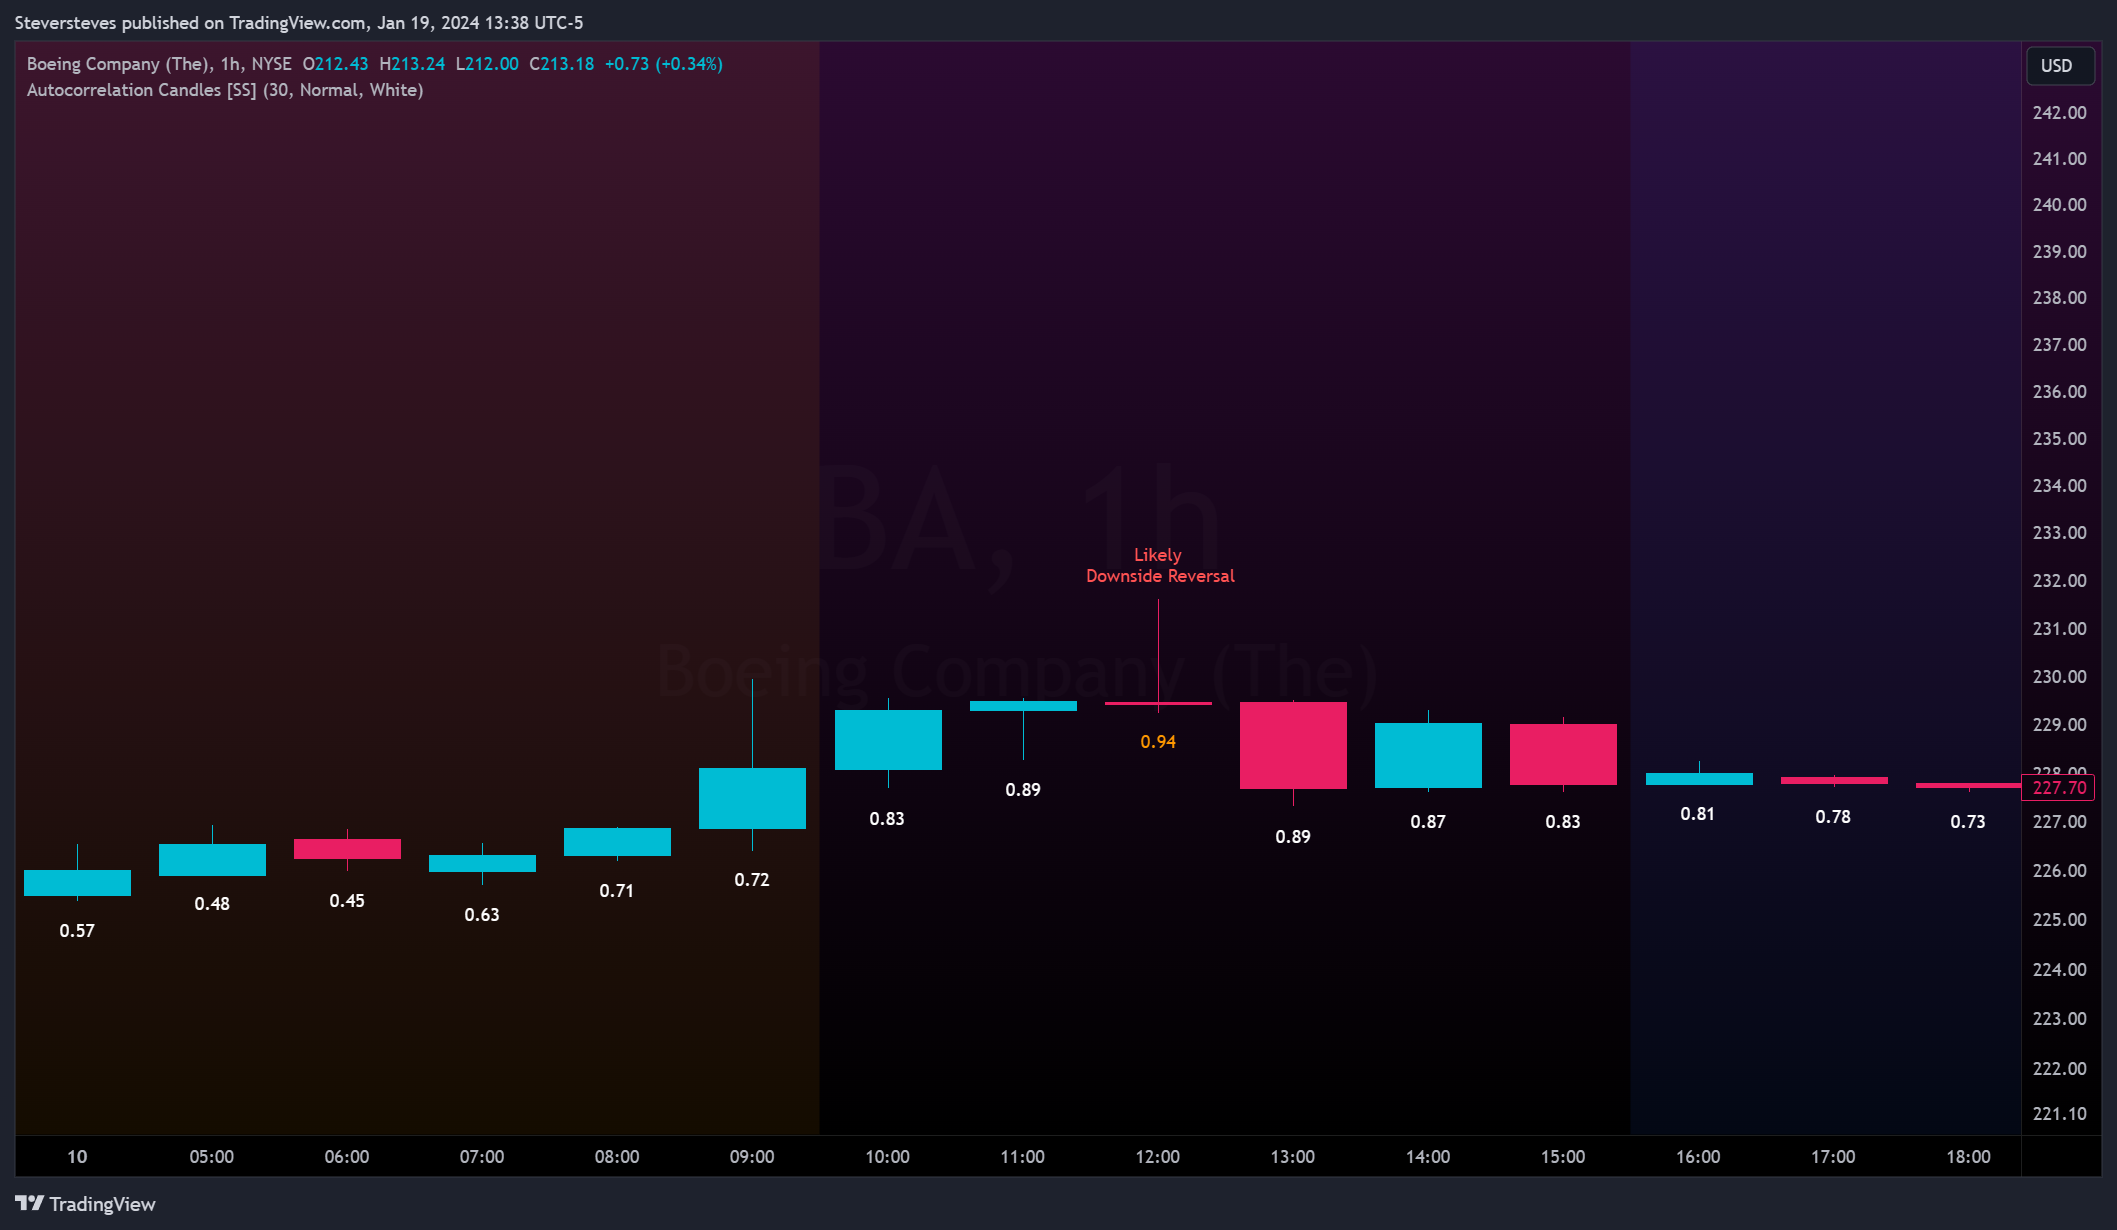Click the Likely Downside Reversal label
Screen dimensions: 2117x1230
pyautogui.click(x=1160, y=565)
